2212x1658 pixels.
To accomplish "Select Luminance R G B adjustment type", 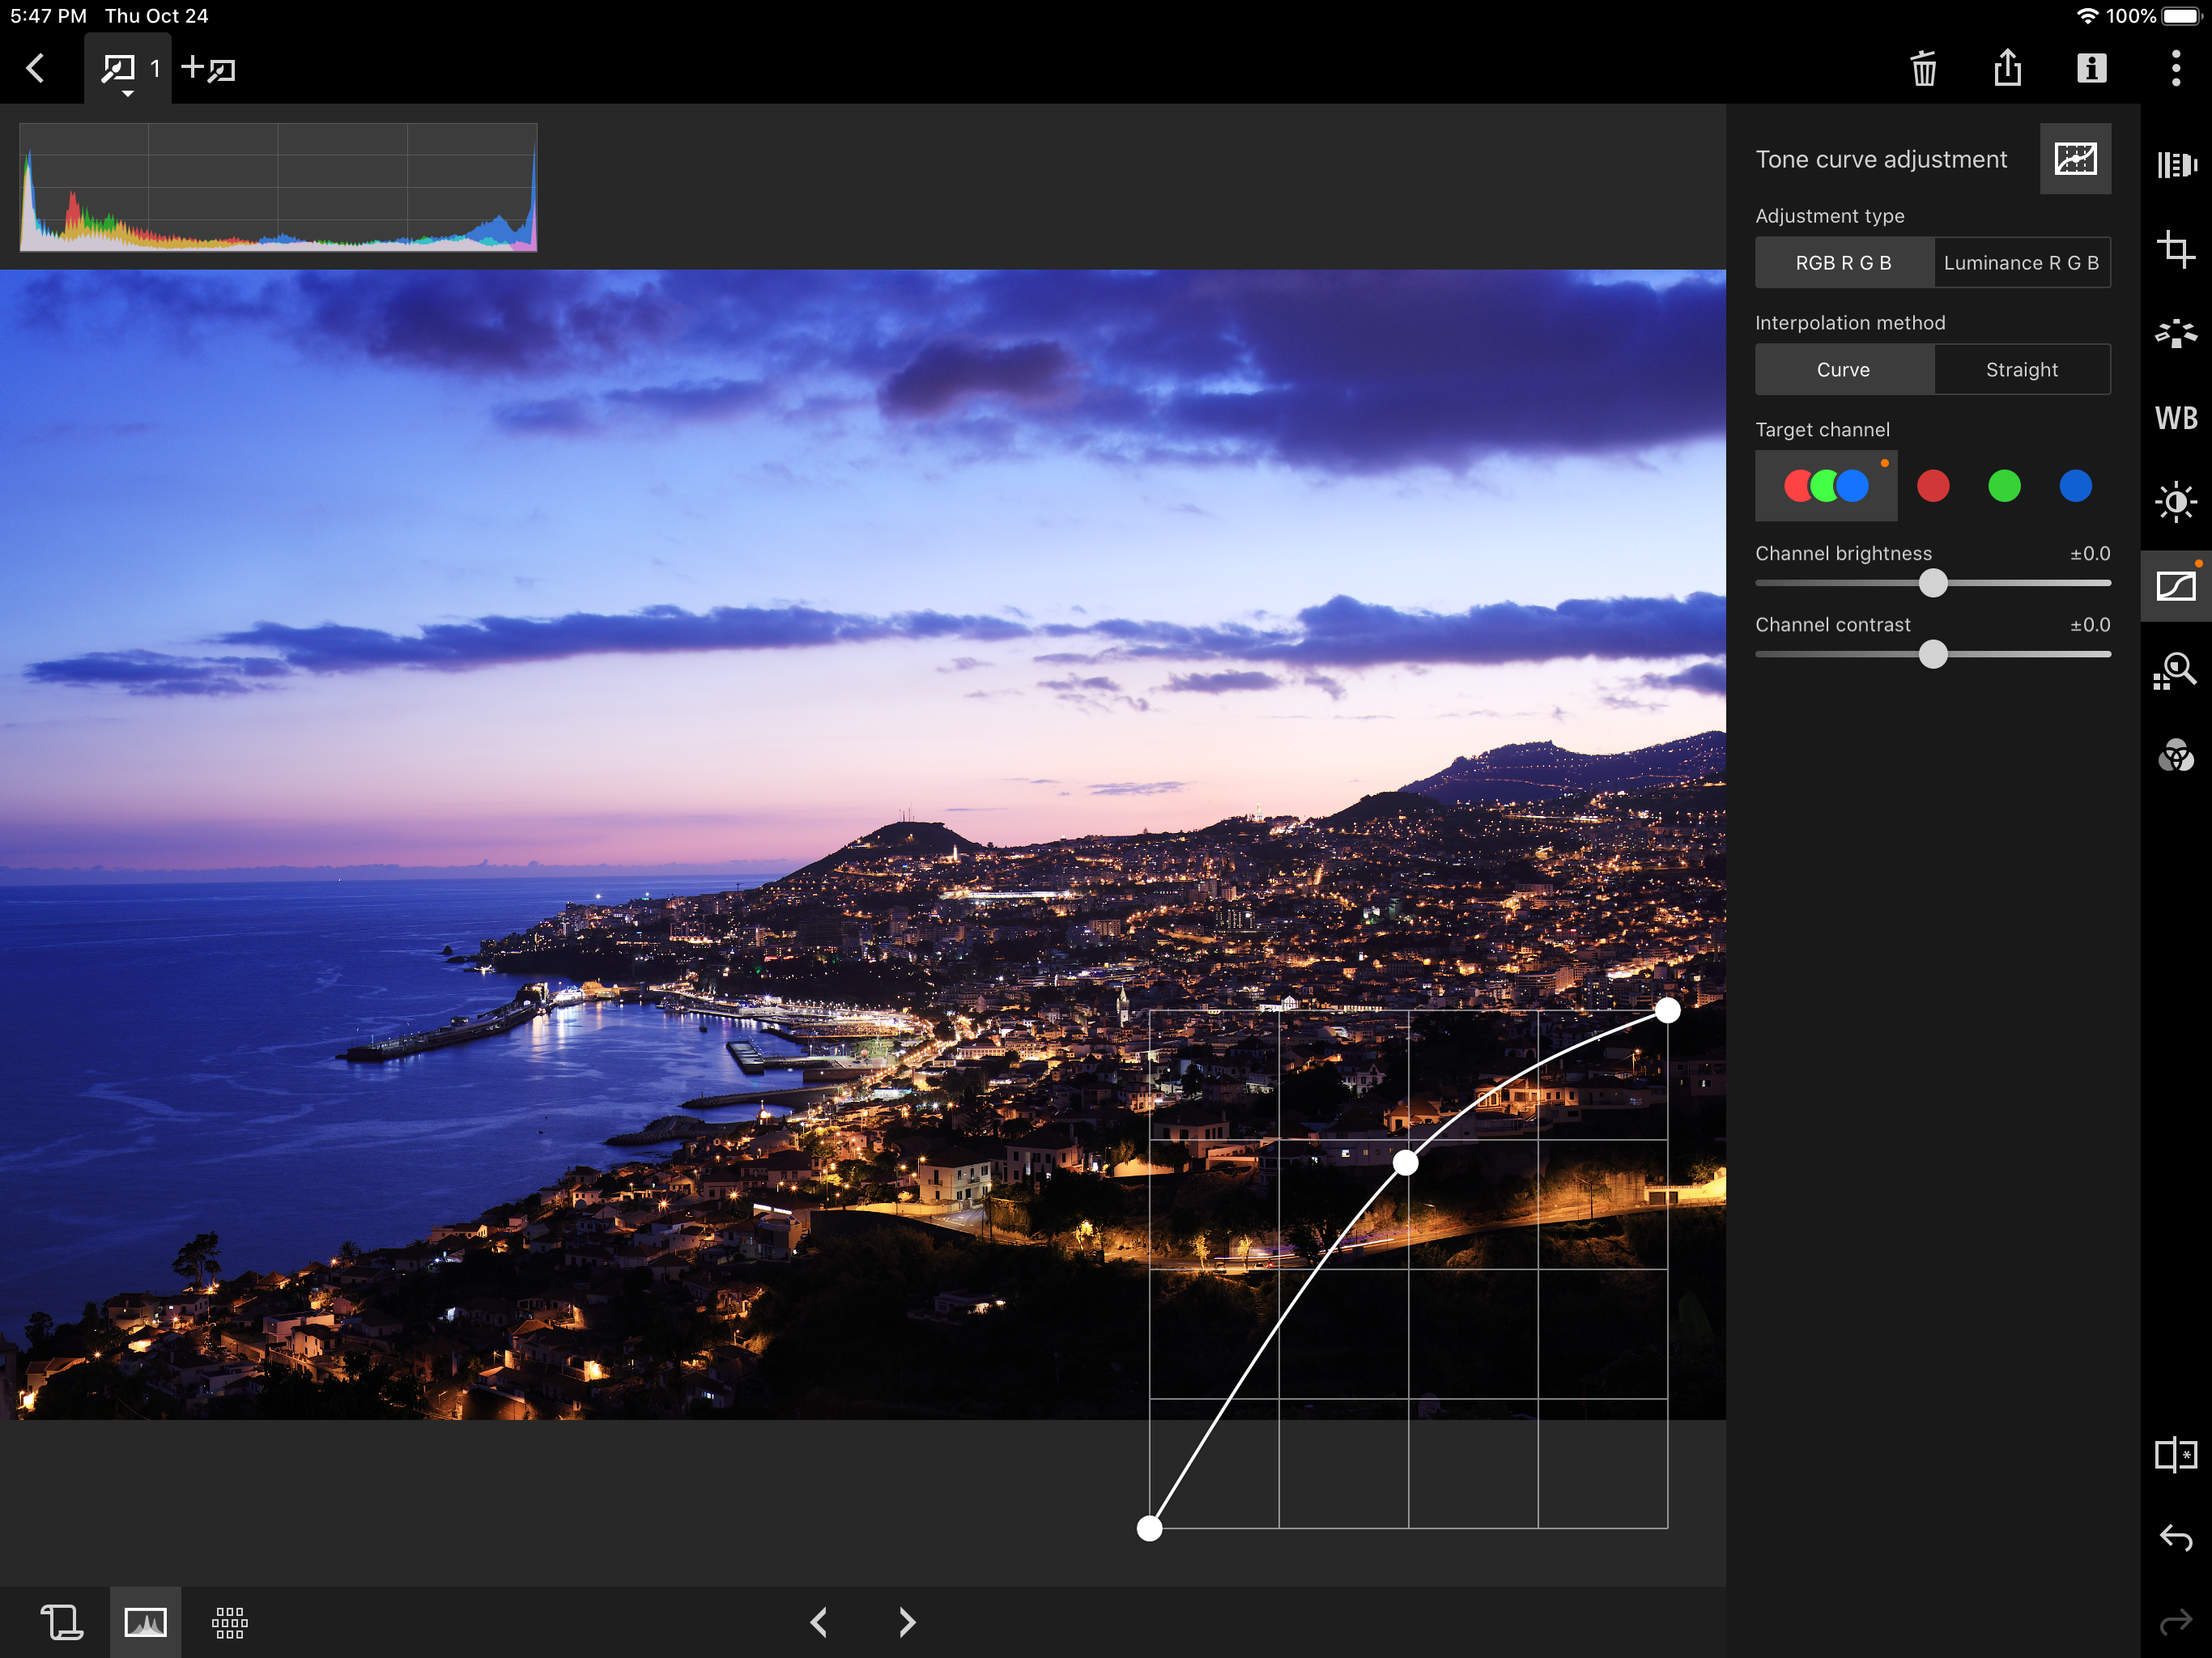I will pyautogui.click(x=2021, y=263).
